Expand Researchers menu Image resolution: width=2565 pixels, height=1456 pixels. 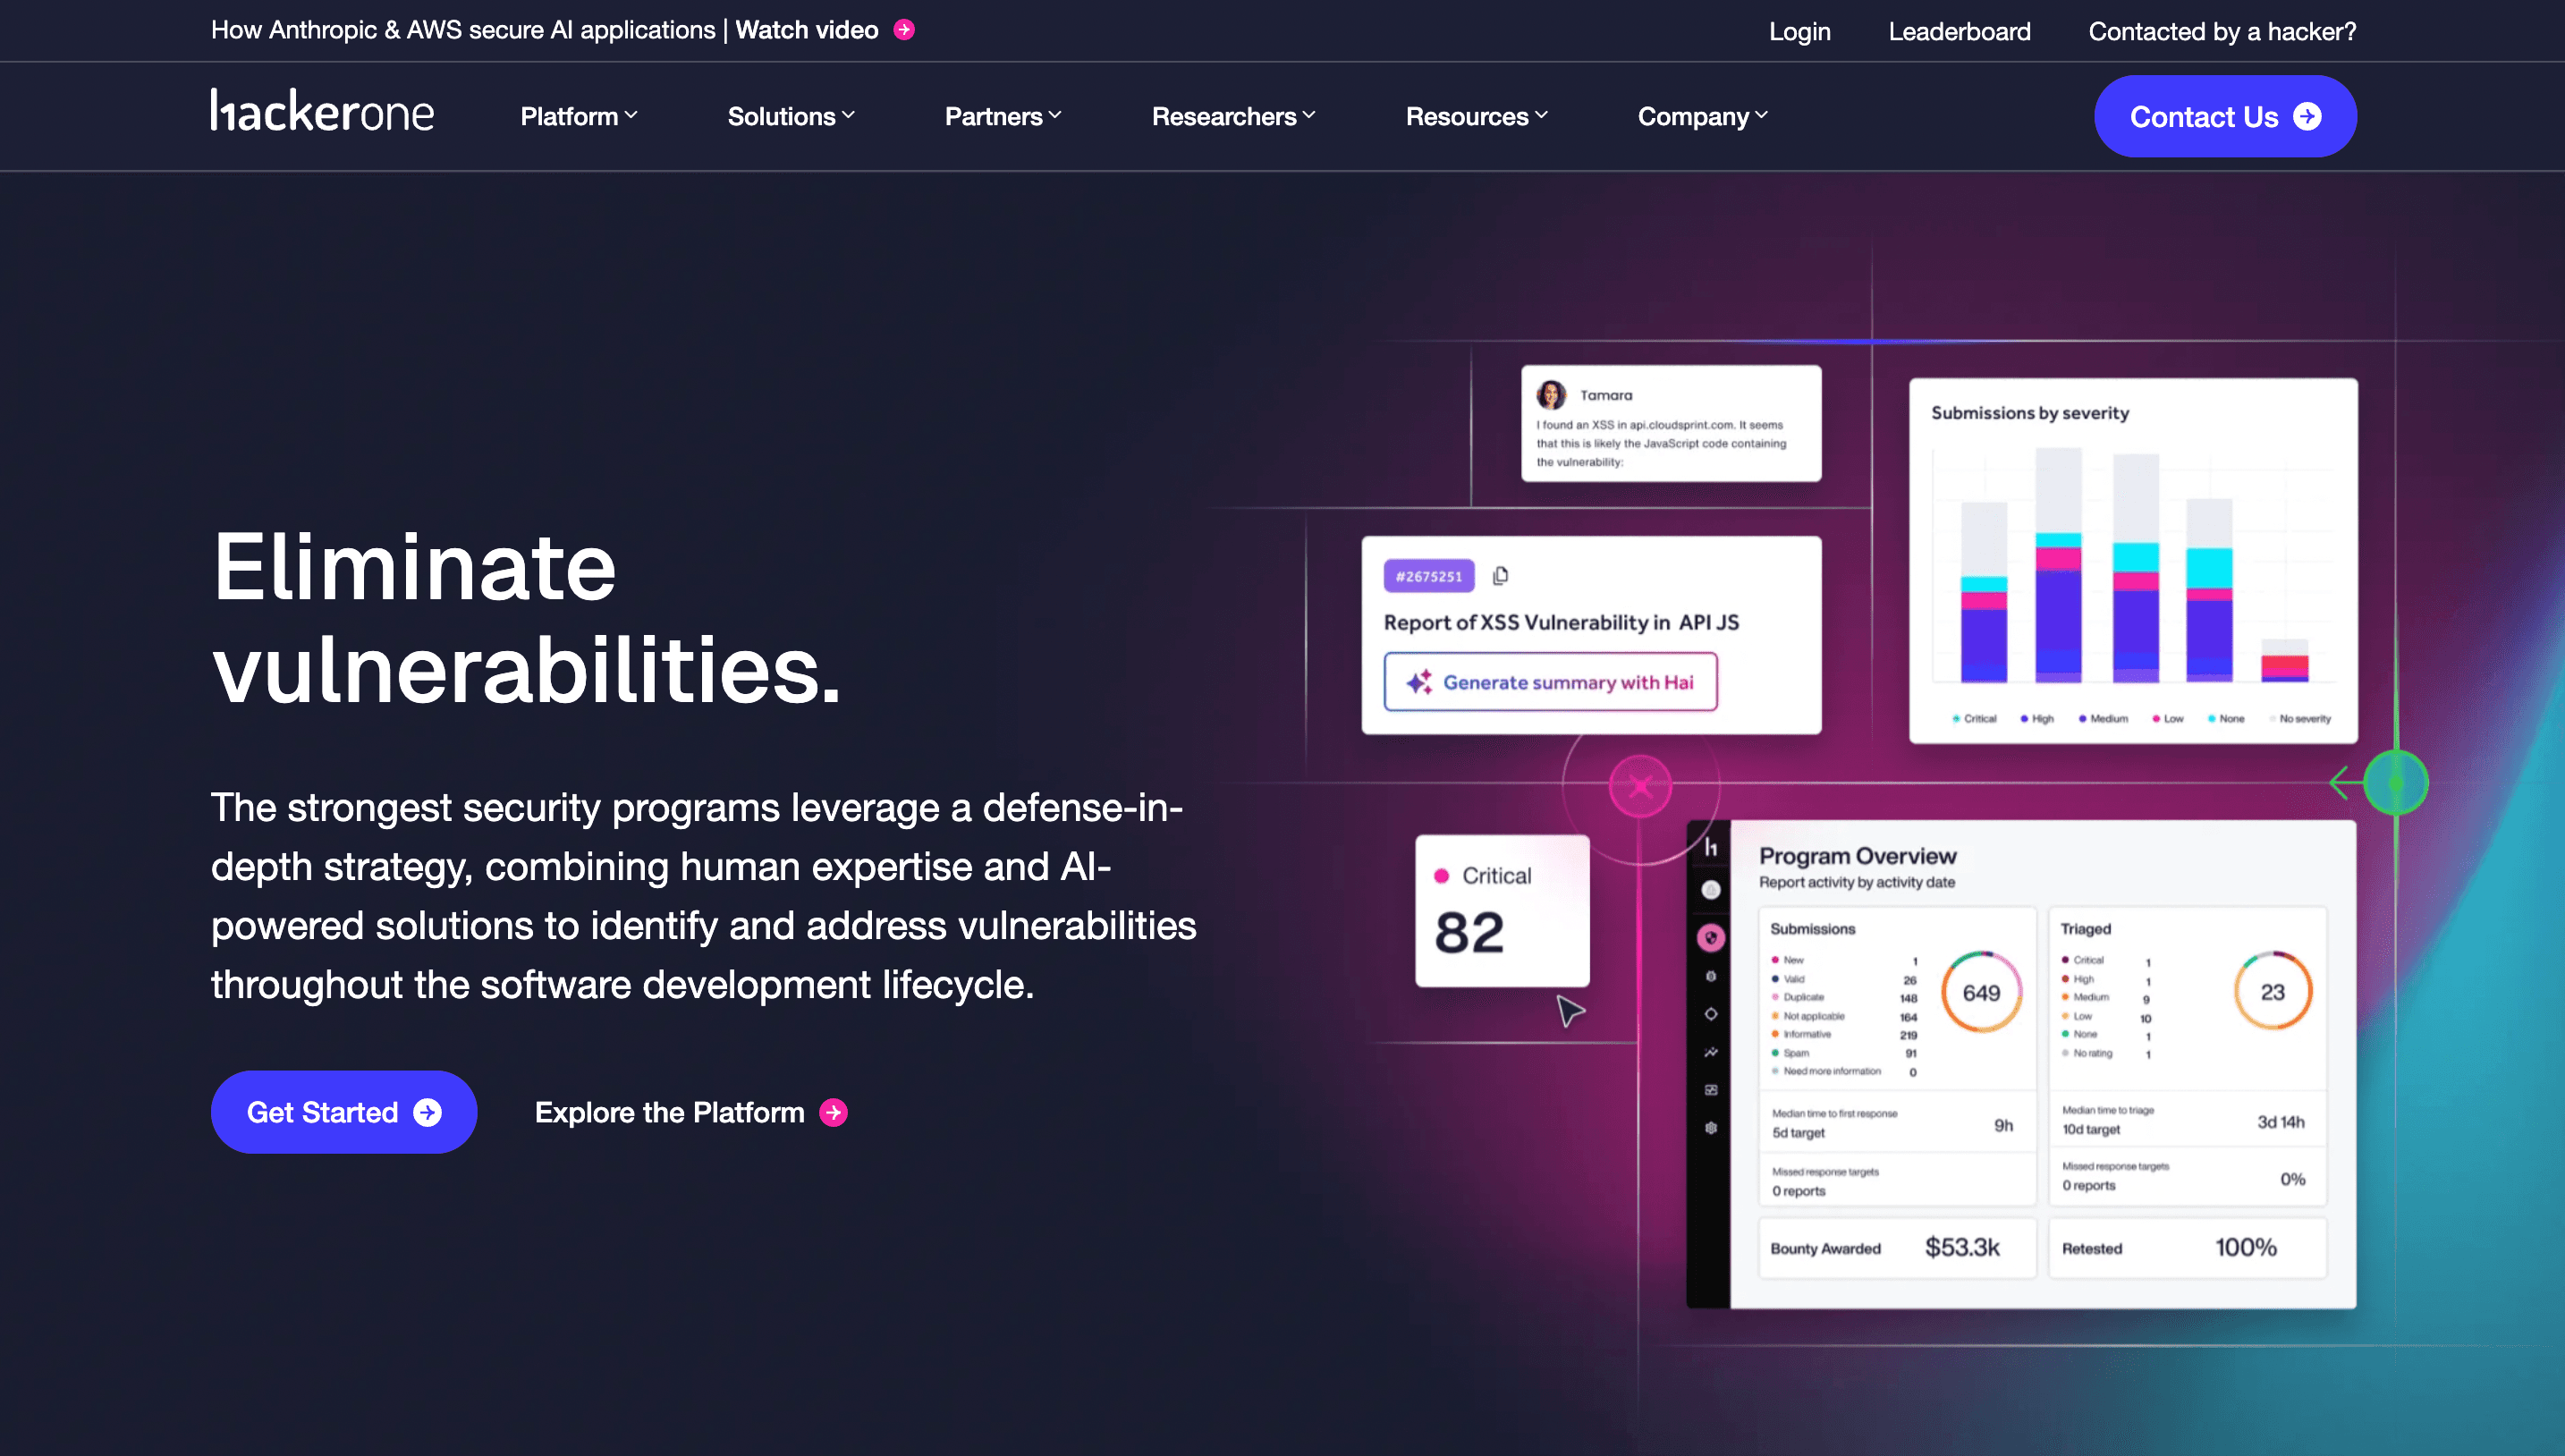click(x=1234, y=116)
